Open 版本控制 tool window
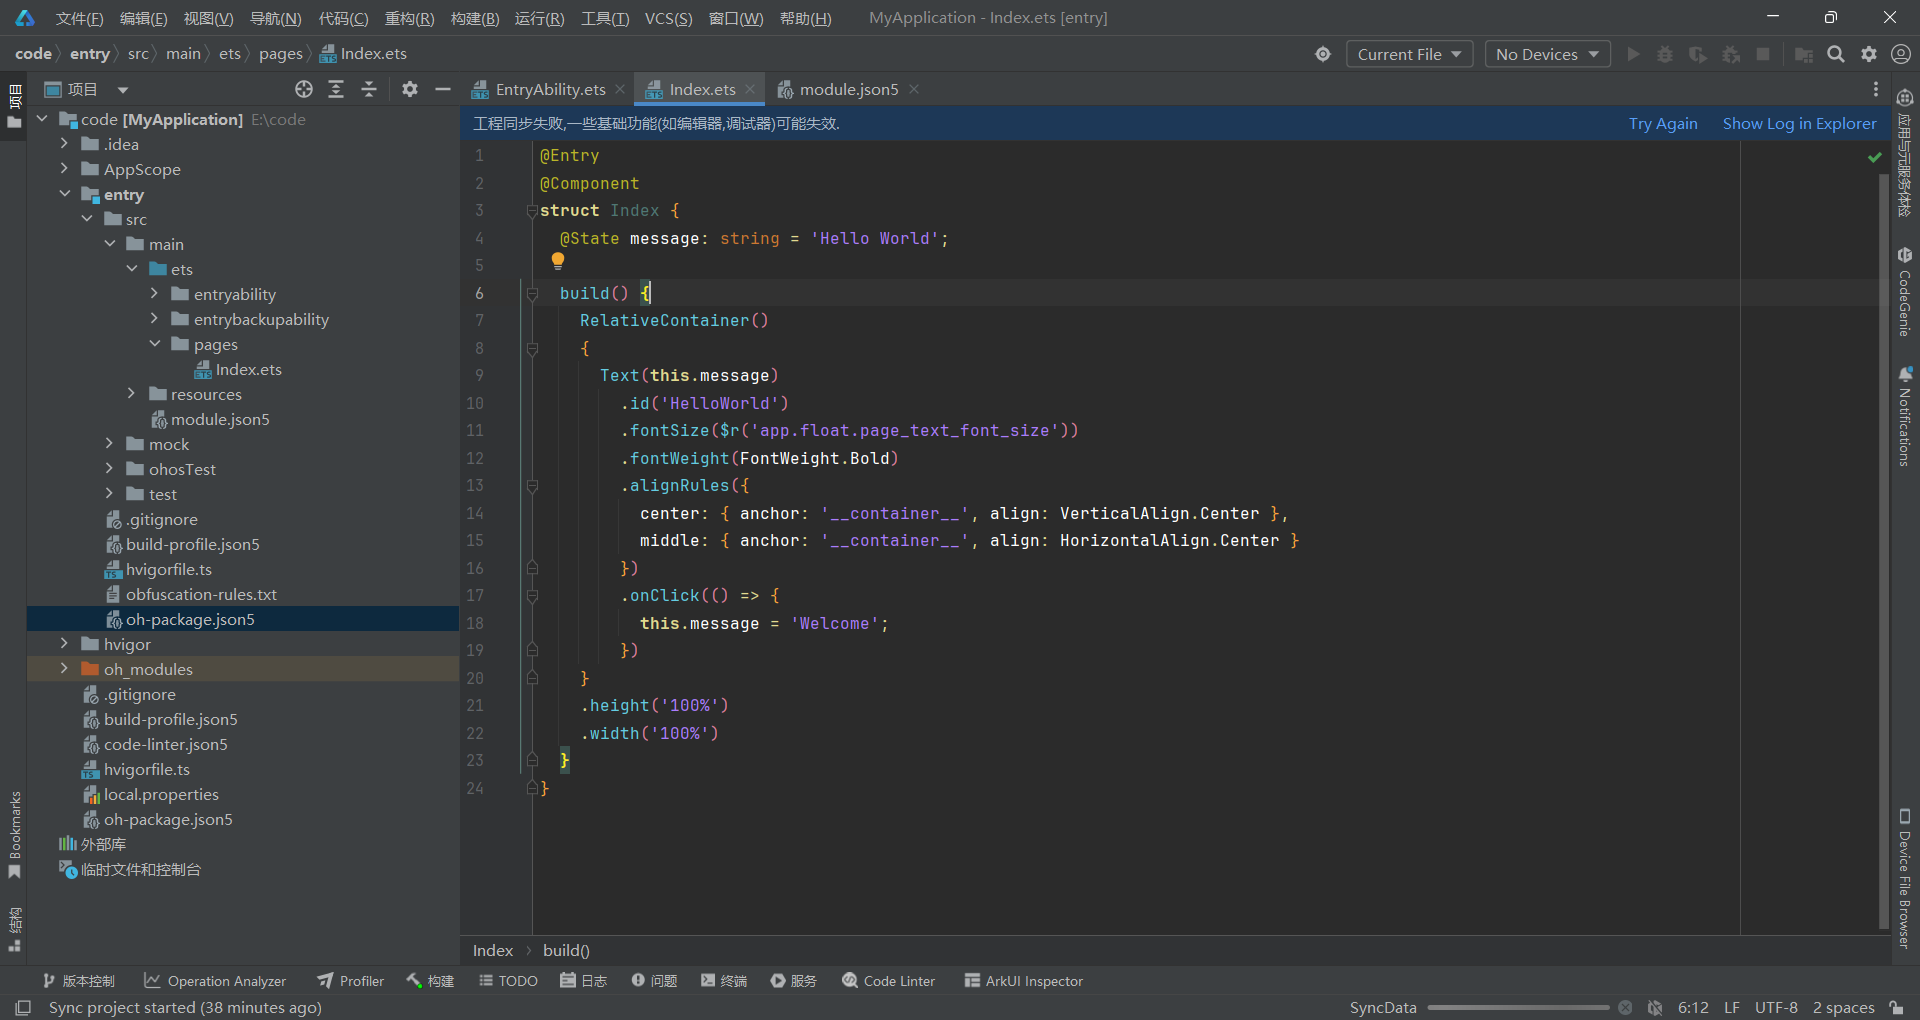This screenshot has width=1920, height=1020. point(79,981)
